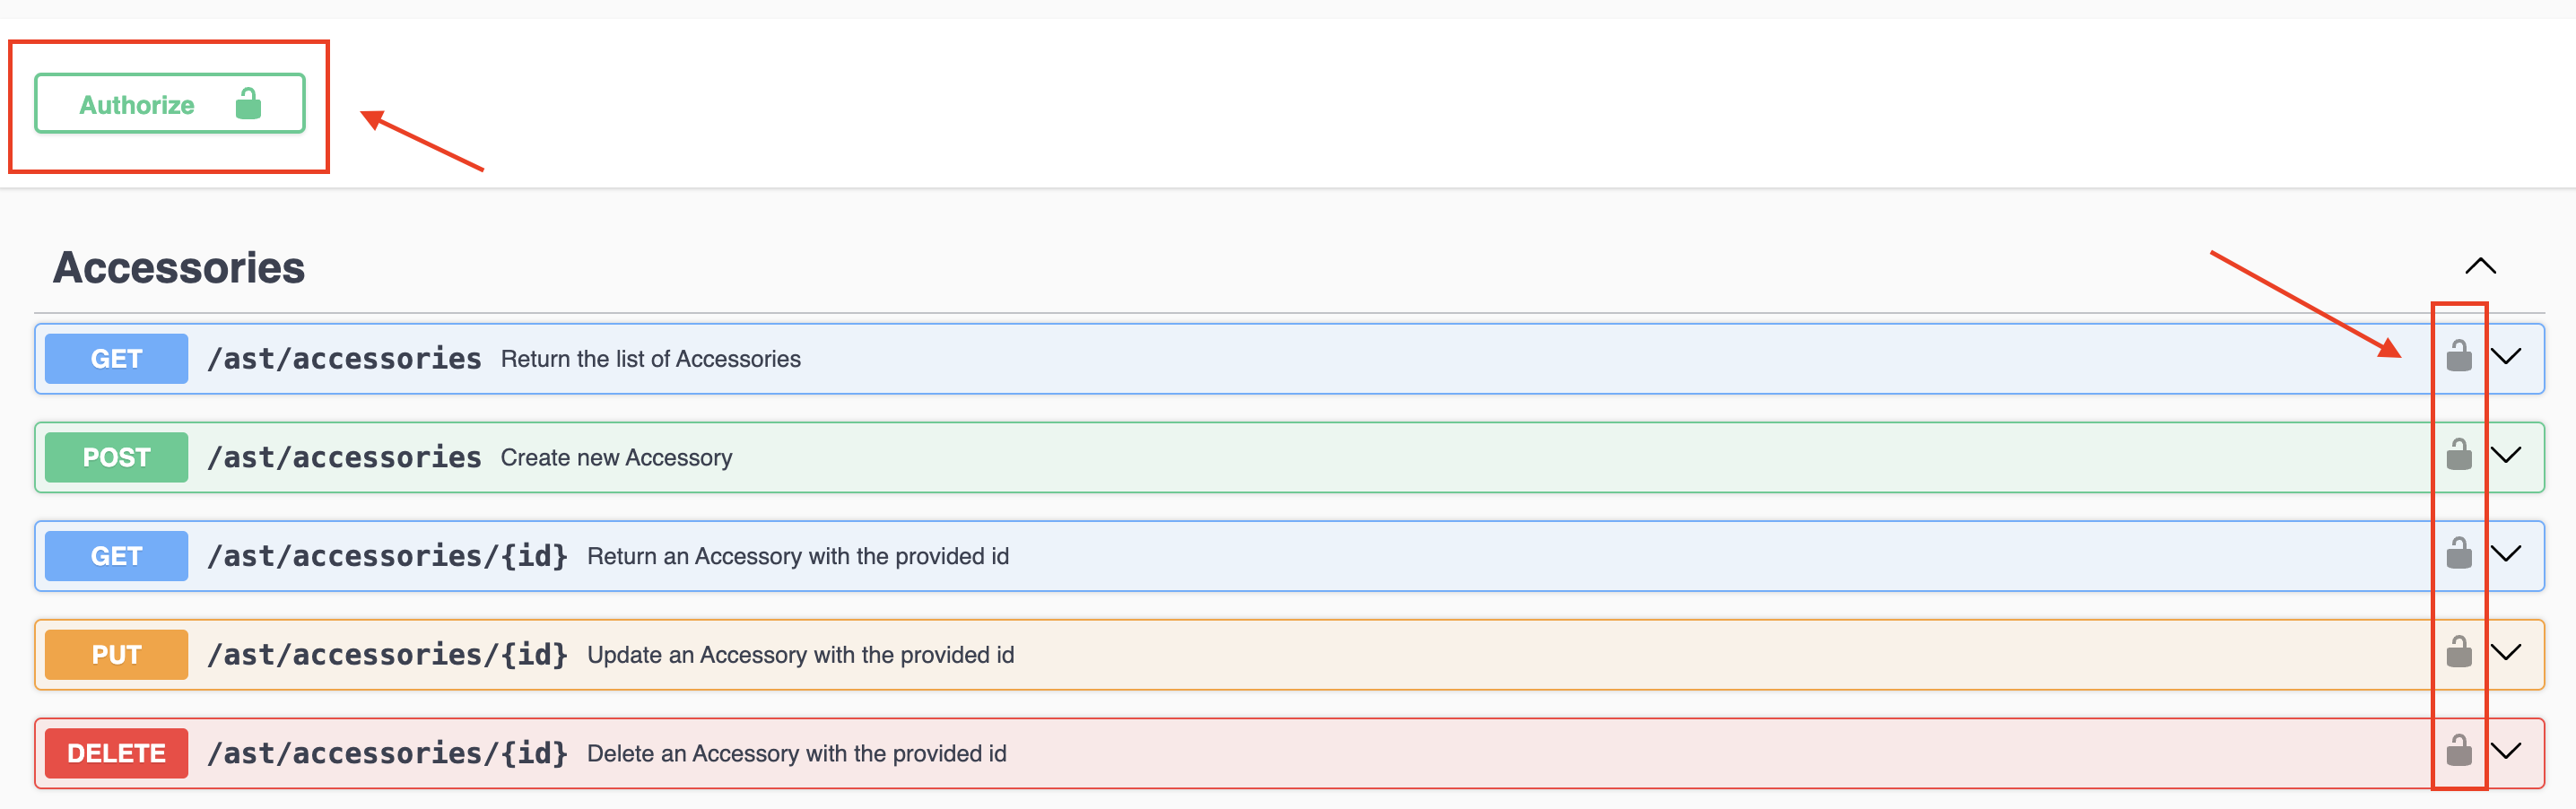Expand the GET list of Accessories operation arrow
The width and height of the screenshot is (2576, 809).
2506,356
